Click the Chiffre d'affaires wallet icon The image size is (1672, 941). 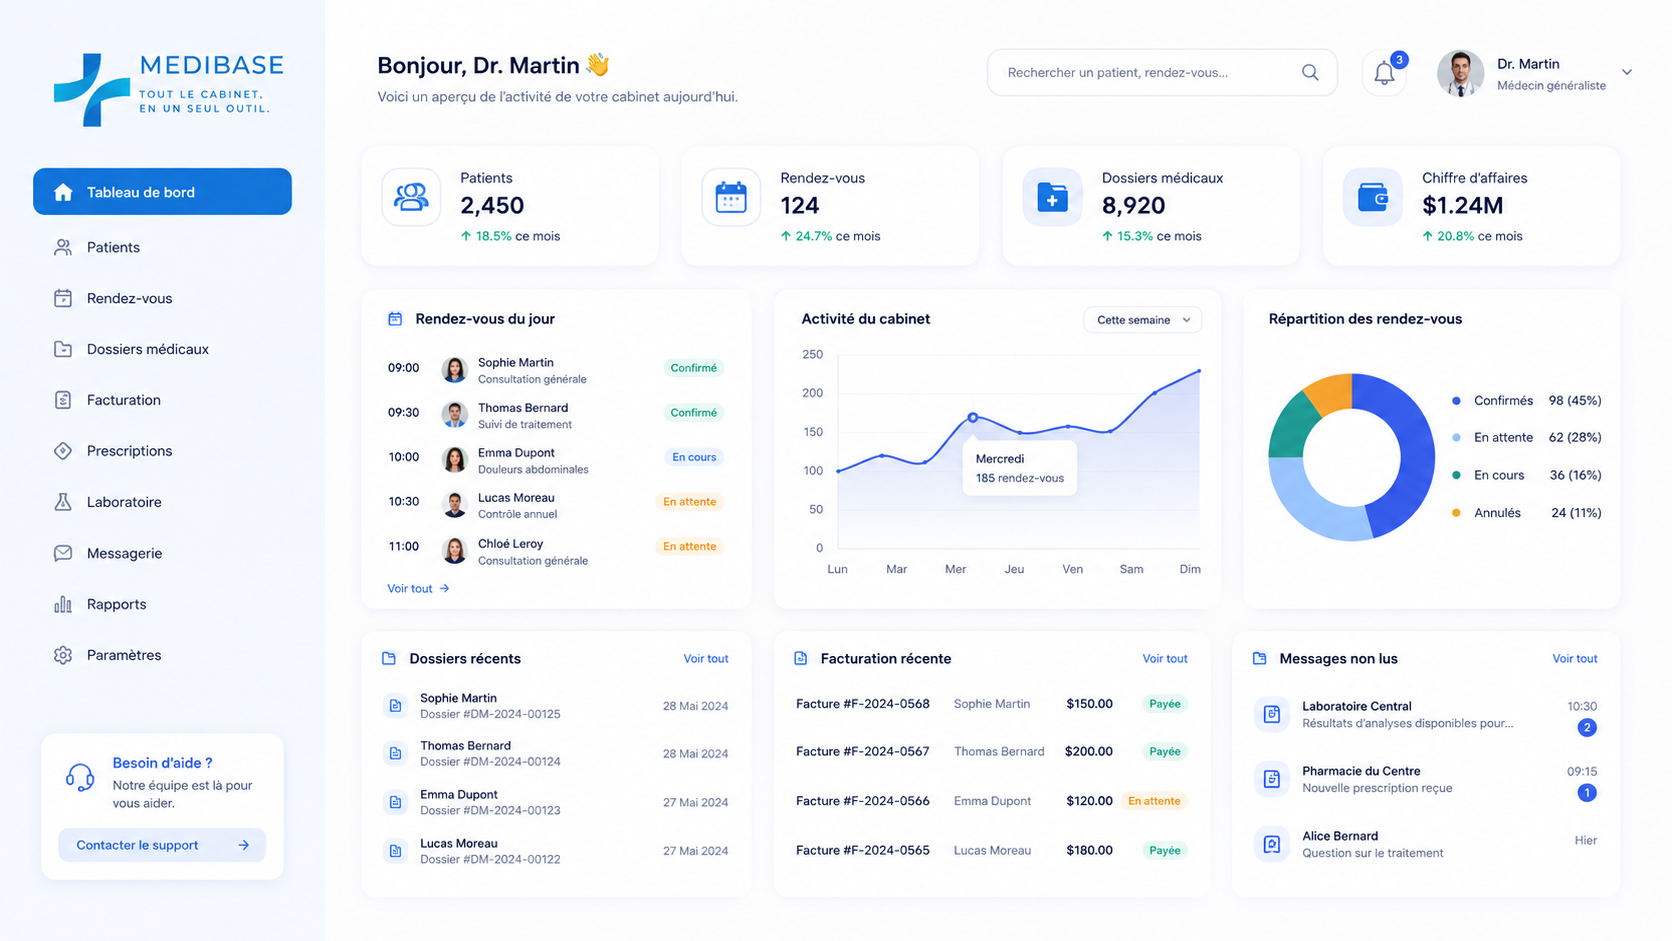1373,197
